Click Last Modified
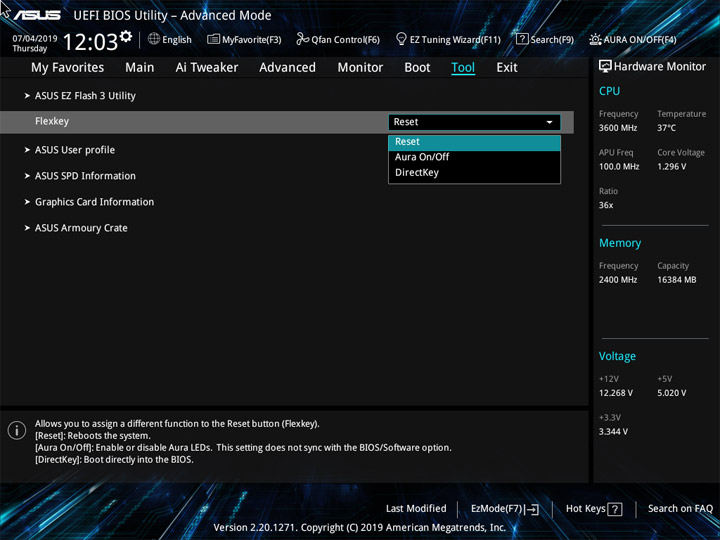720x540 pixels. 416,509
